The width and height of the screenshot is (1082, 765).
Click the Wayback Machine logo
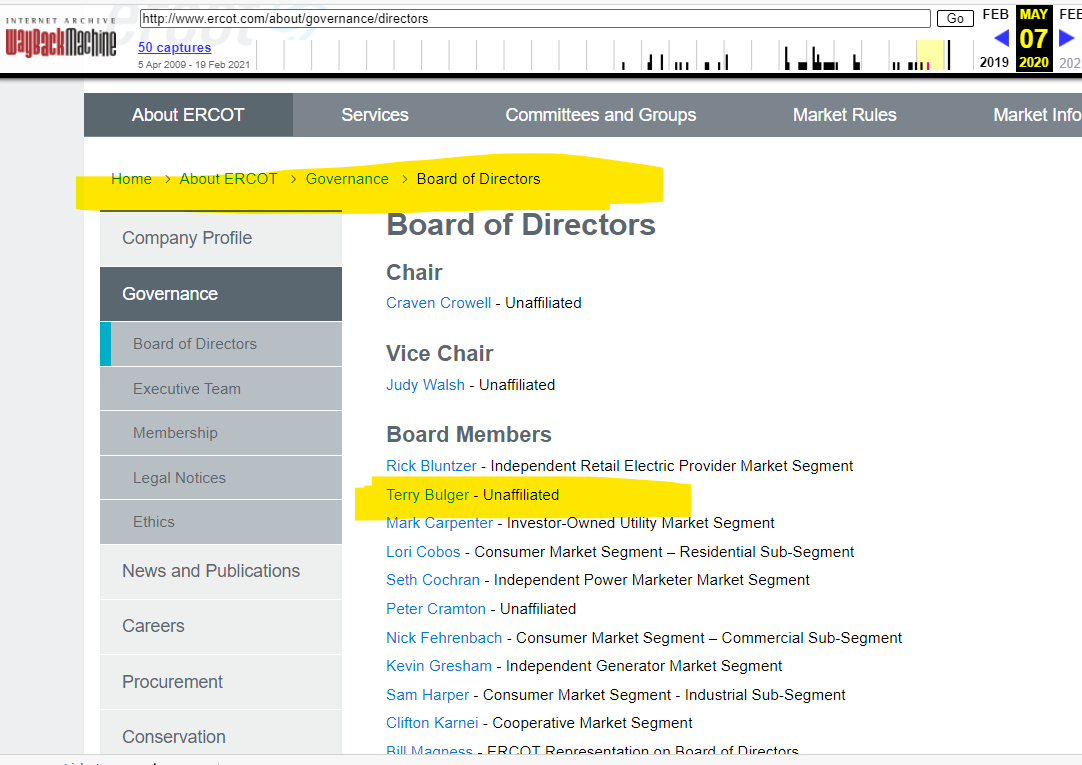[x=61, y=38]
